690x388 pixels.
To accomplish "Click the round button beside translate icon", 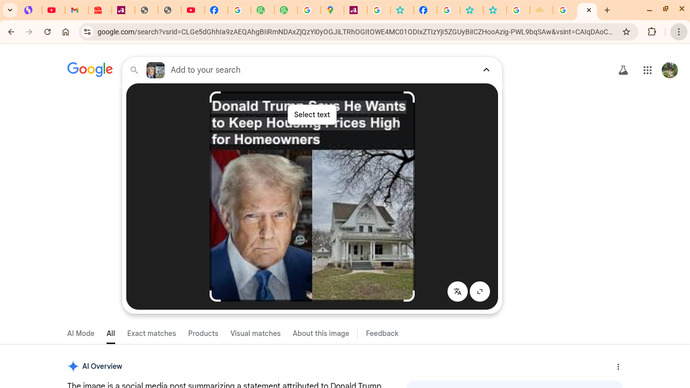I will point(480,291).
